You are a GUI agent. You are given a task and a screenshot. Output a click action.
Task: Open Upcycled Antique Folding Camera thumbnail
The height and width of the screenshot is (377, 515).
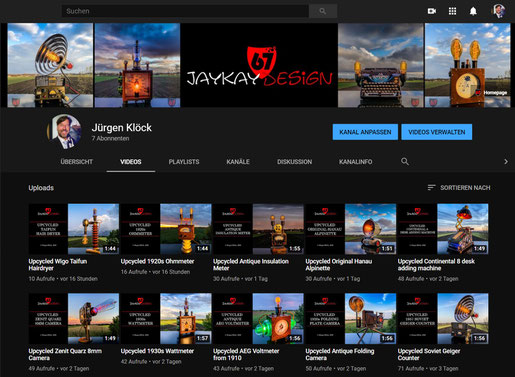(351, 319)
